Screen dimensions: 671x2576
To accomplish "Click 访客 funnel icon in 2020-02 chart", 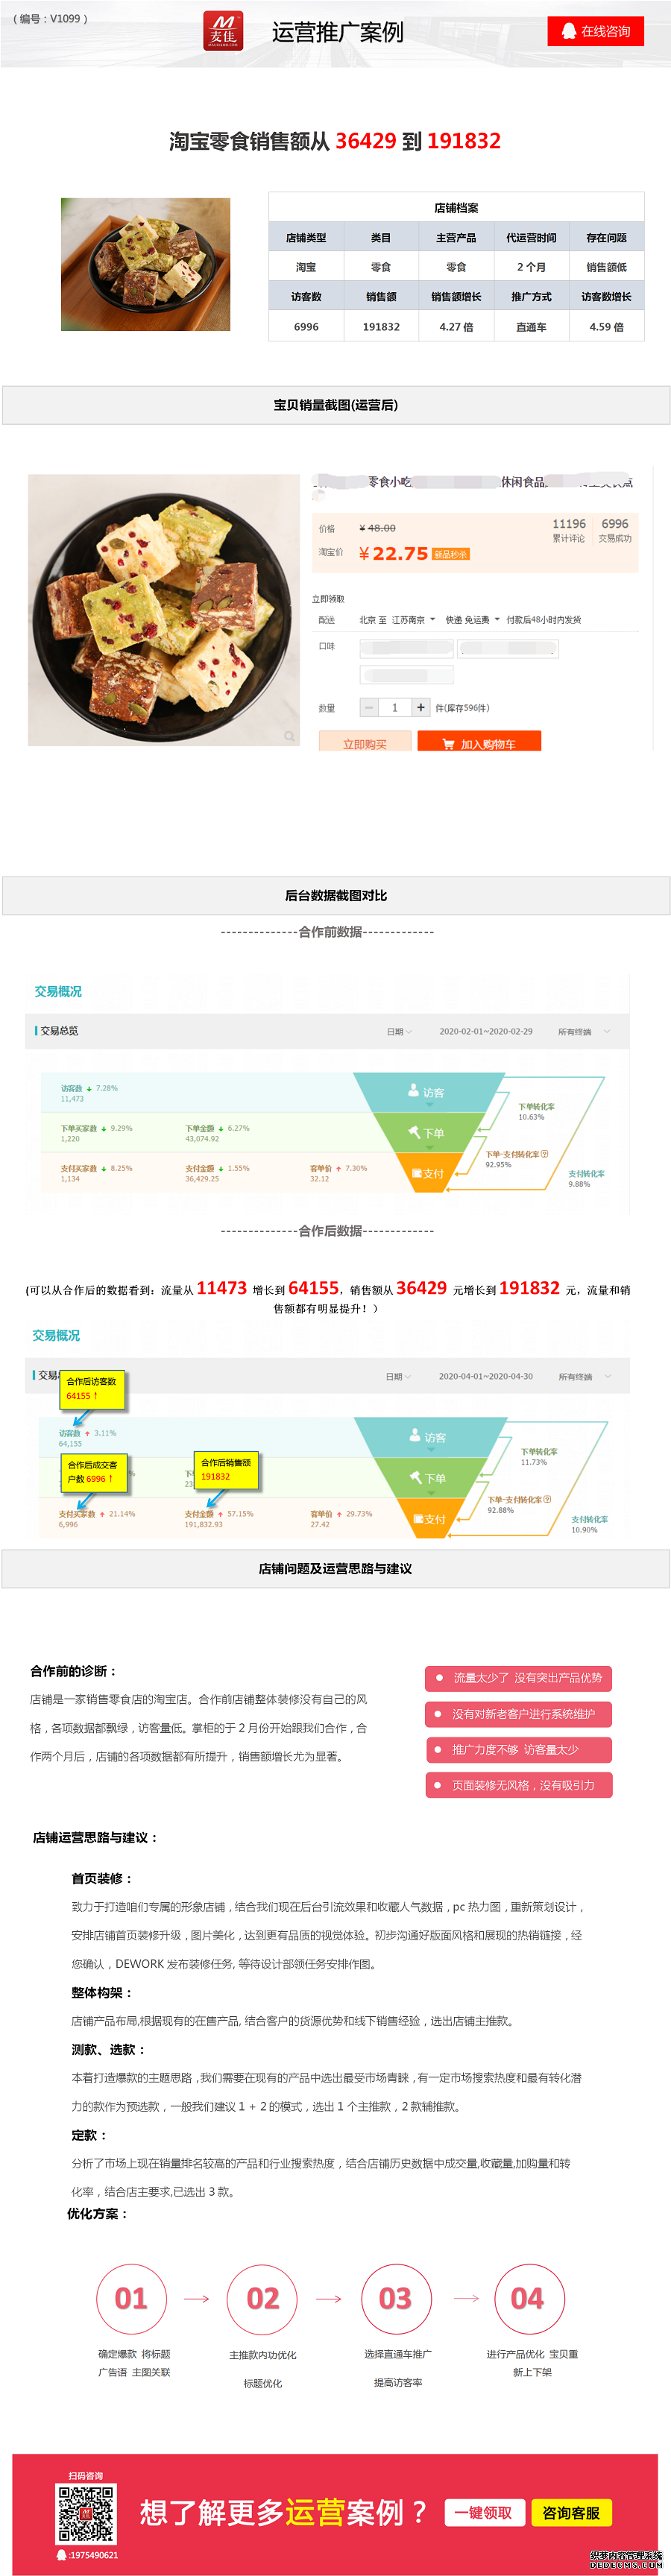I will click(413, 1091).
